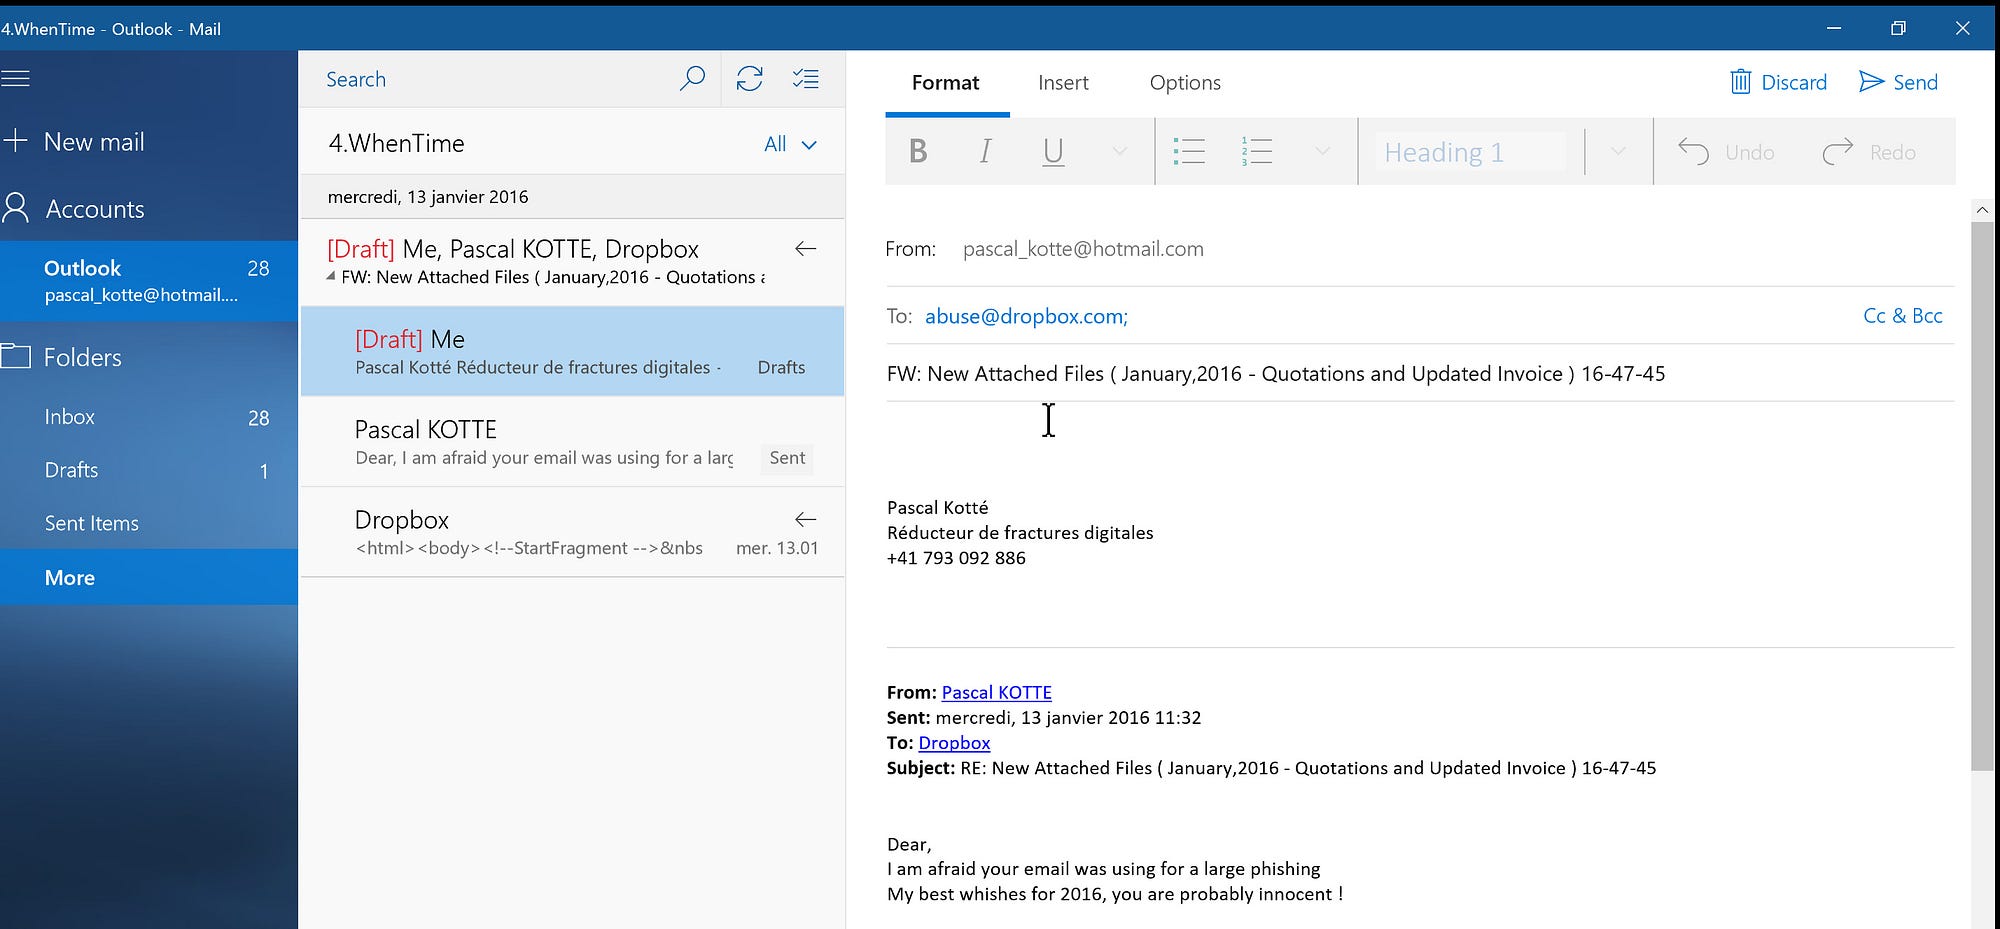The width and height of the screenshot is (2000, 929).
Task: Toggle italic formatting
Action: (x=985, y=152)
